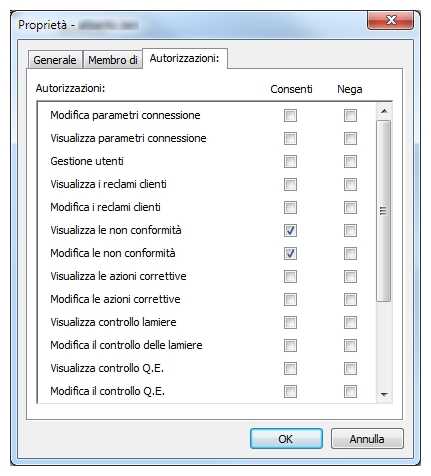Check Nega for Visualizza i reclami clienti

[x=350, y=184]
